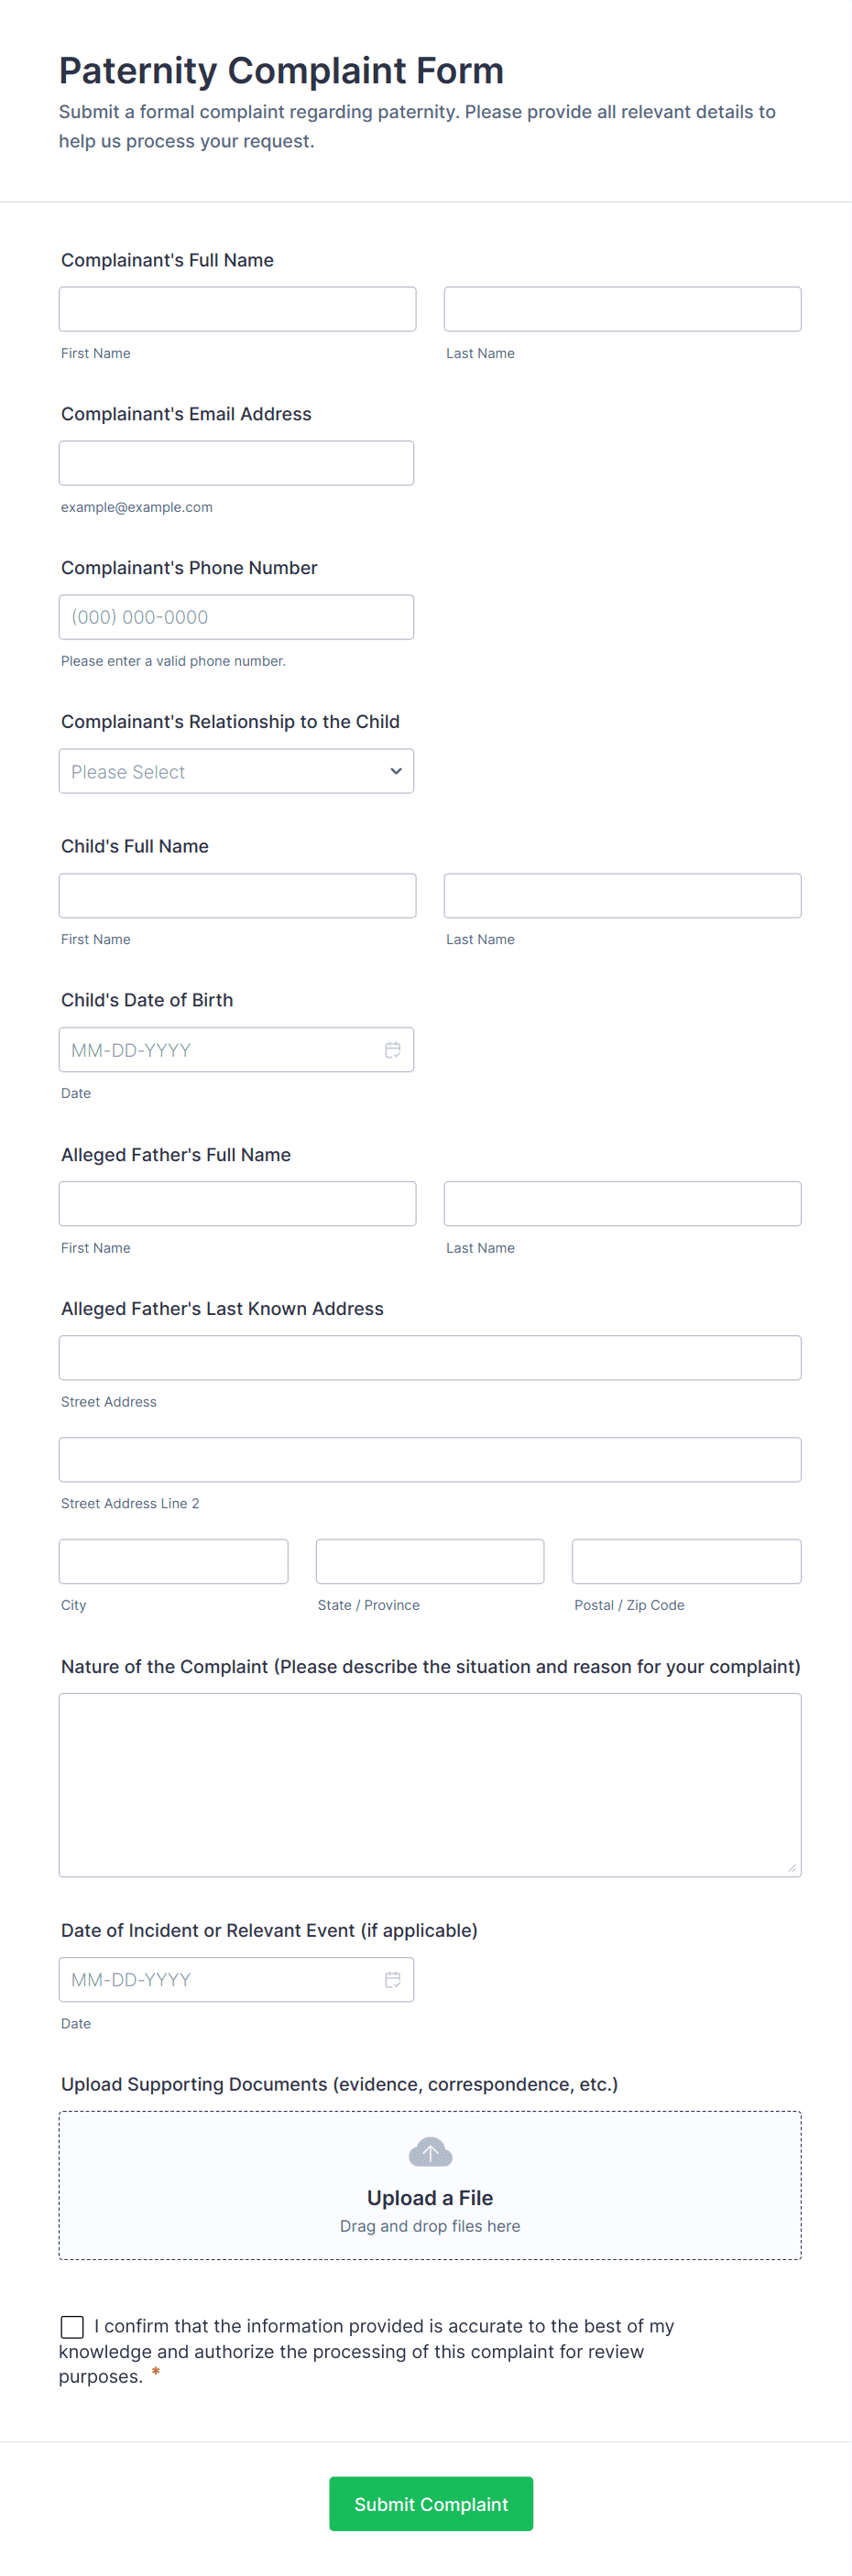Click the dropdown chevron arrow in Please Select
852x2576 pixels.
[396, 771]
